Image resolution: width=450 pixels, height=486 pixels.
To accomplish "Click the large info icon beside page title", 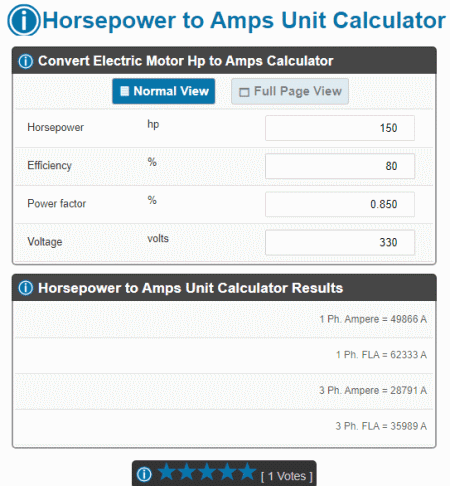I will (x=24, y=20).
